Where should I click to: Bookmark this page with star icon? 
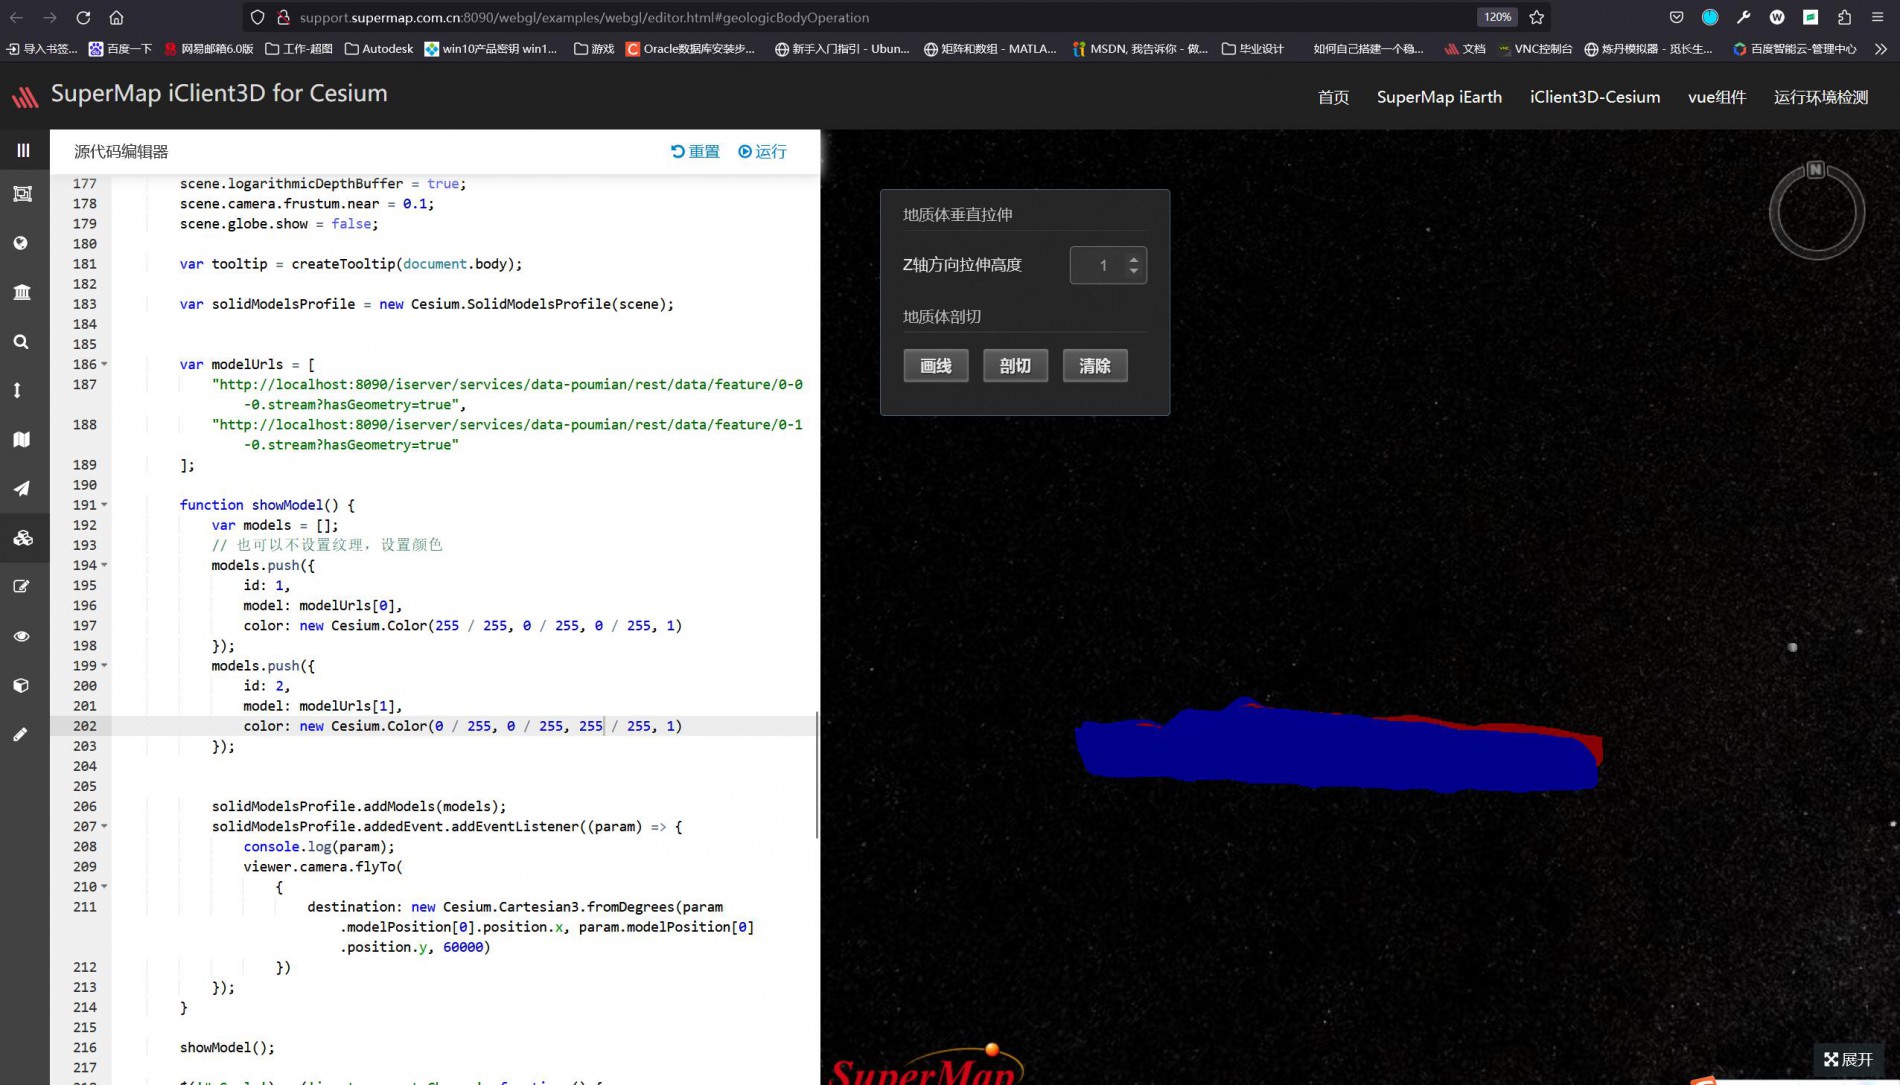(x=1537, y=17)
